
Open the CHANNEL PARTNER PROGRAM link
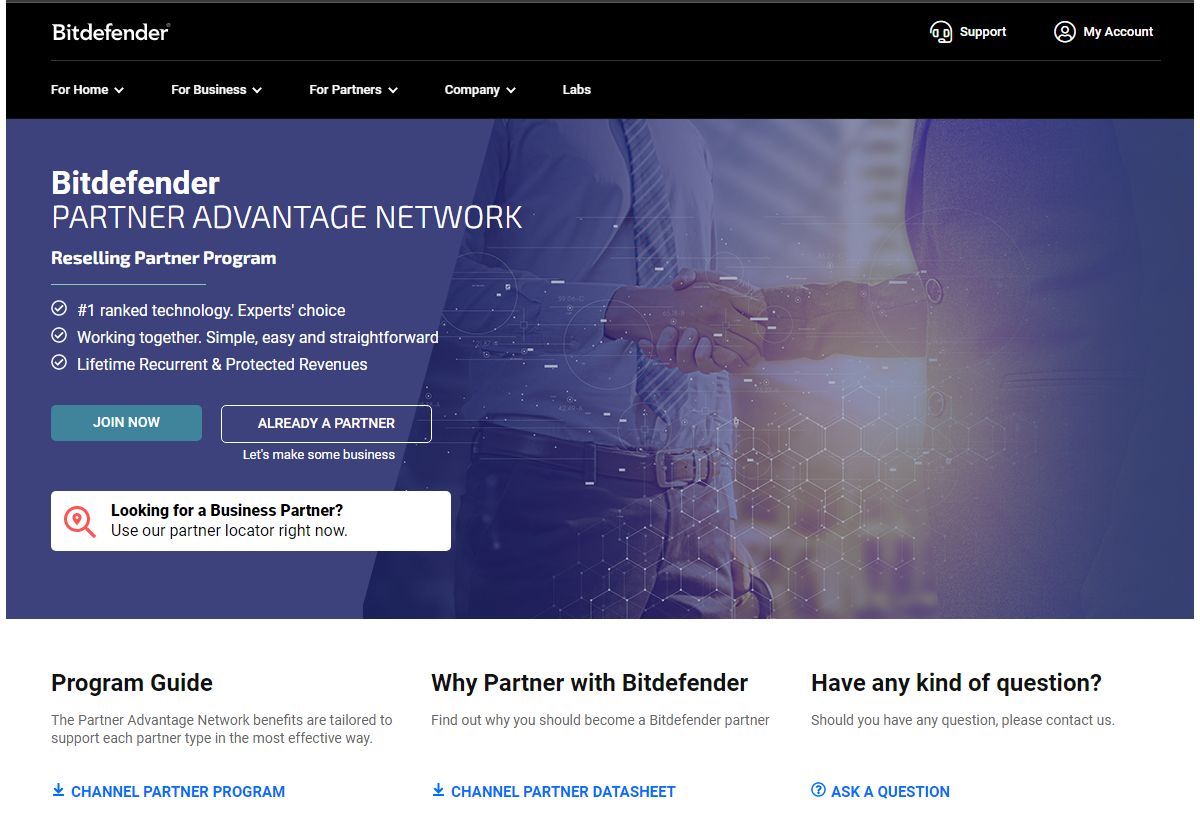178,792
